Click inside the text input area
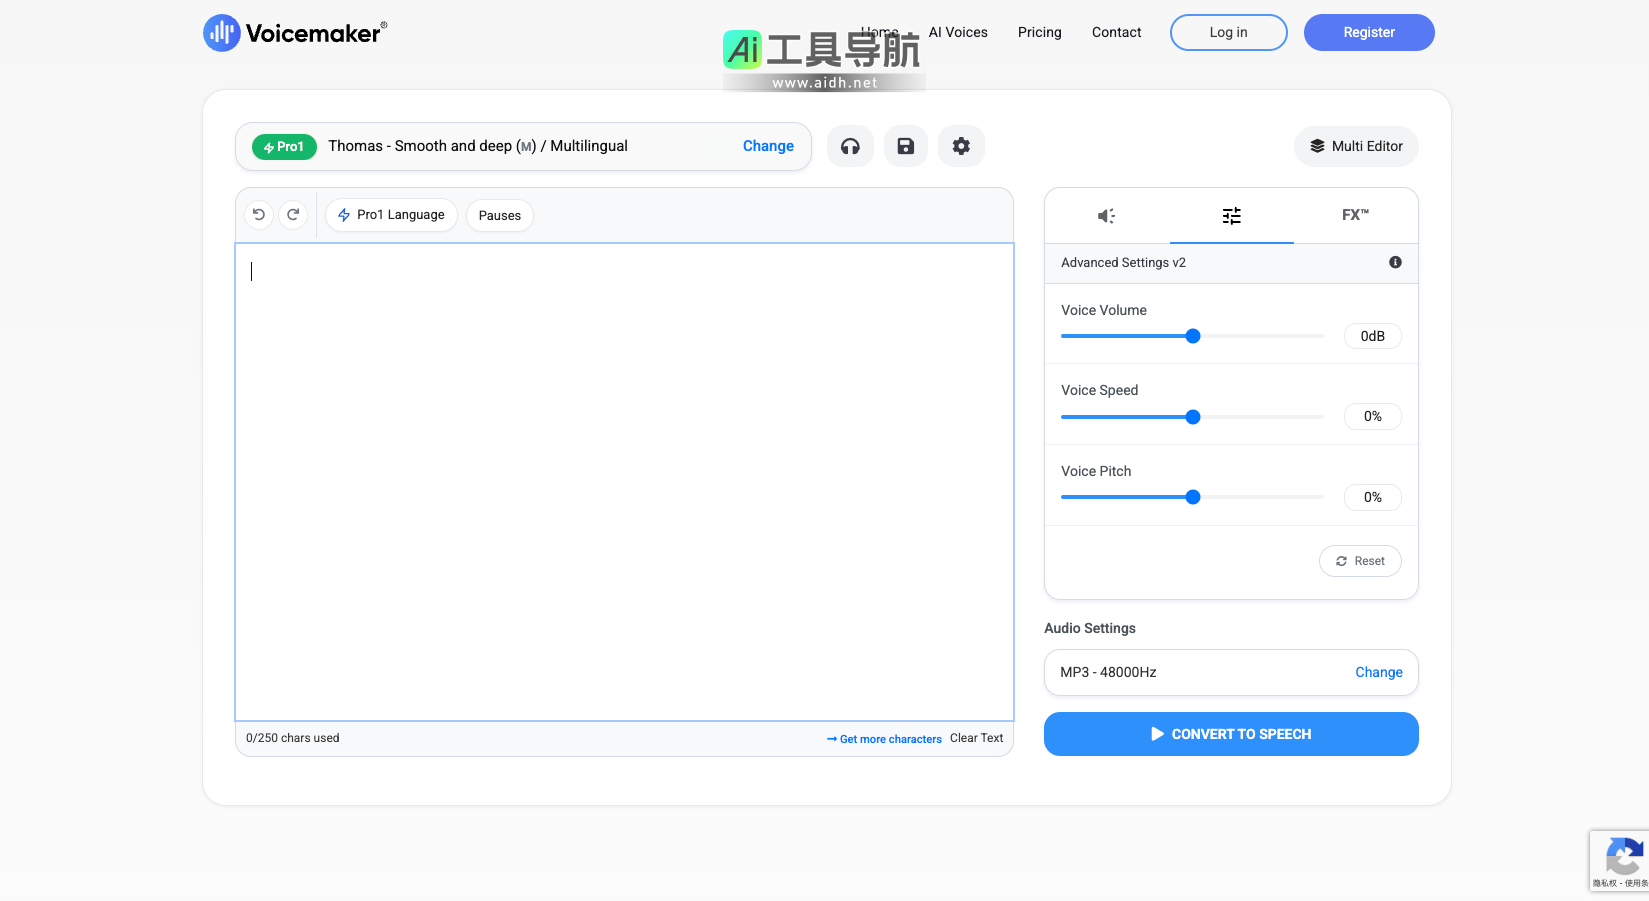Viewport: 1649px width, 901px height. (624, 480)
